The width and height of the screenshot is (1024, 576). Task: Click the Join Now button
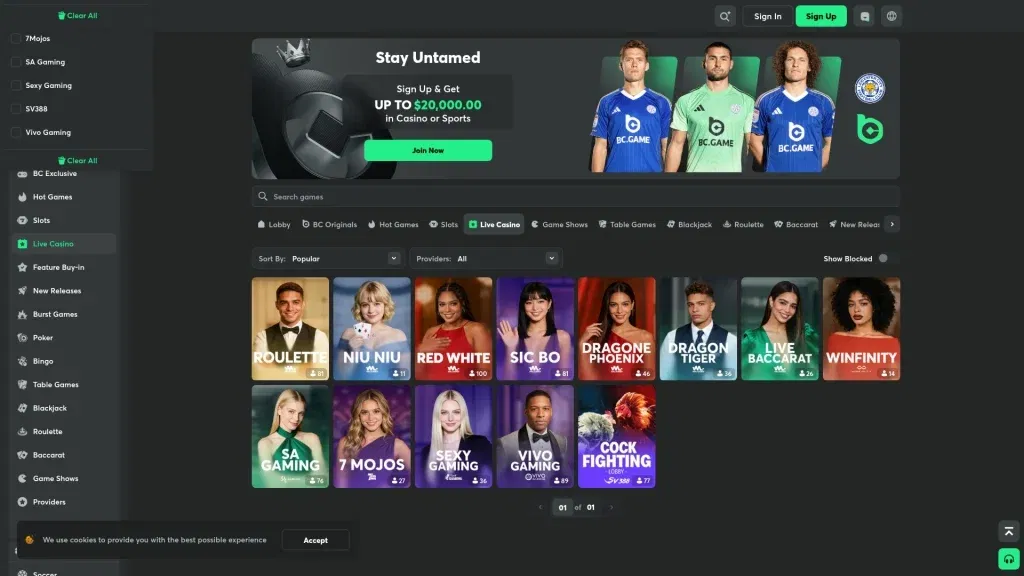click(428, 150)
